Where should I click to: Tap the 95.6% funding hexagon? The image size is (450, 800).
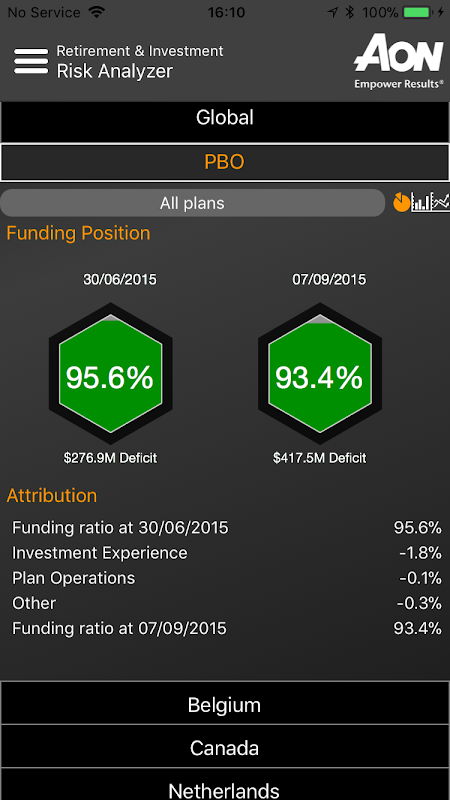tap(110, 373)
